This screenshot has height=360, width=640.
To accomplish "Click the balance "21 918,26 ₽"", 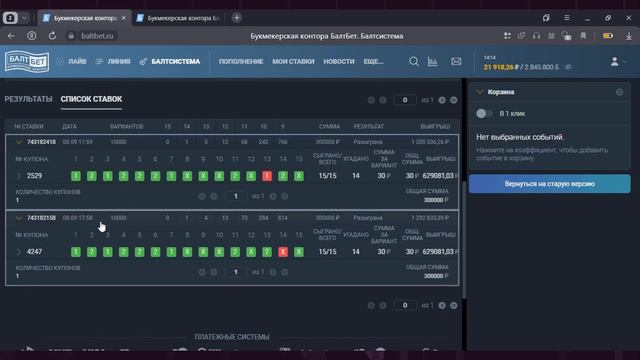I will point(501,67).
